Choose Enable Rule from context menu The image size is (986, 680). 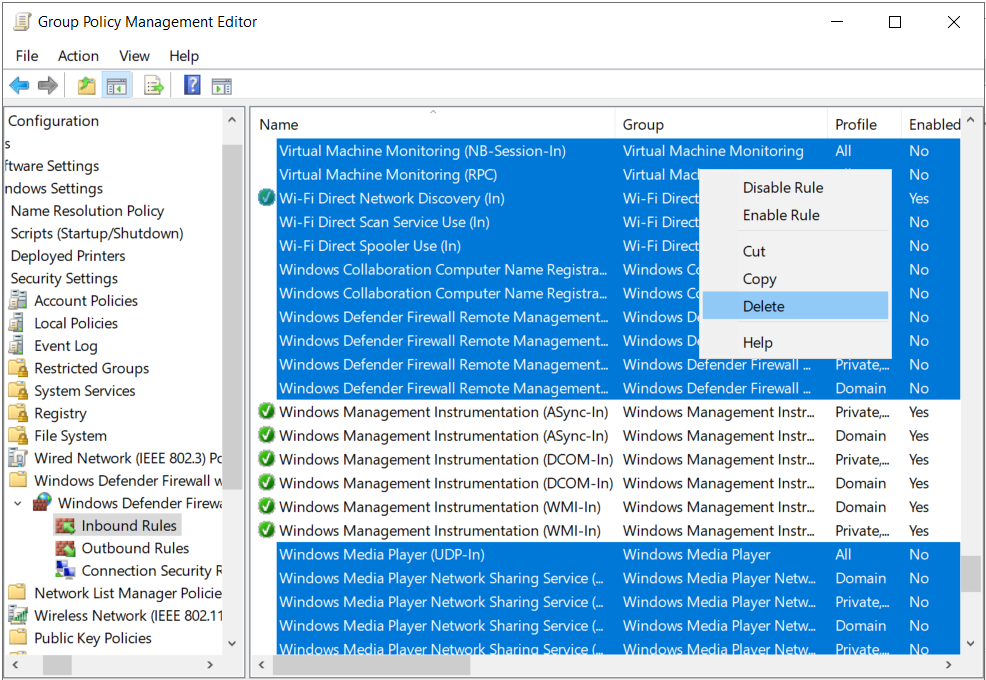(795, 215)
